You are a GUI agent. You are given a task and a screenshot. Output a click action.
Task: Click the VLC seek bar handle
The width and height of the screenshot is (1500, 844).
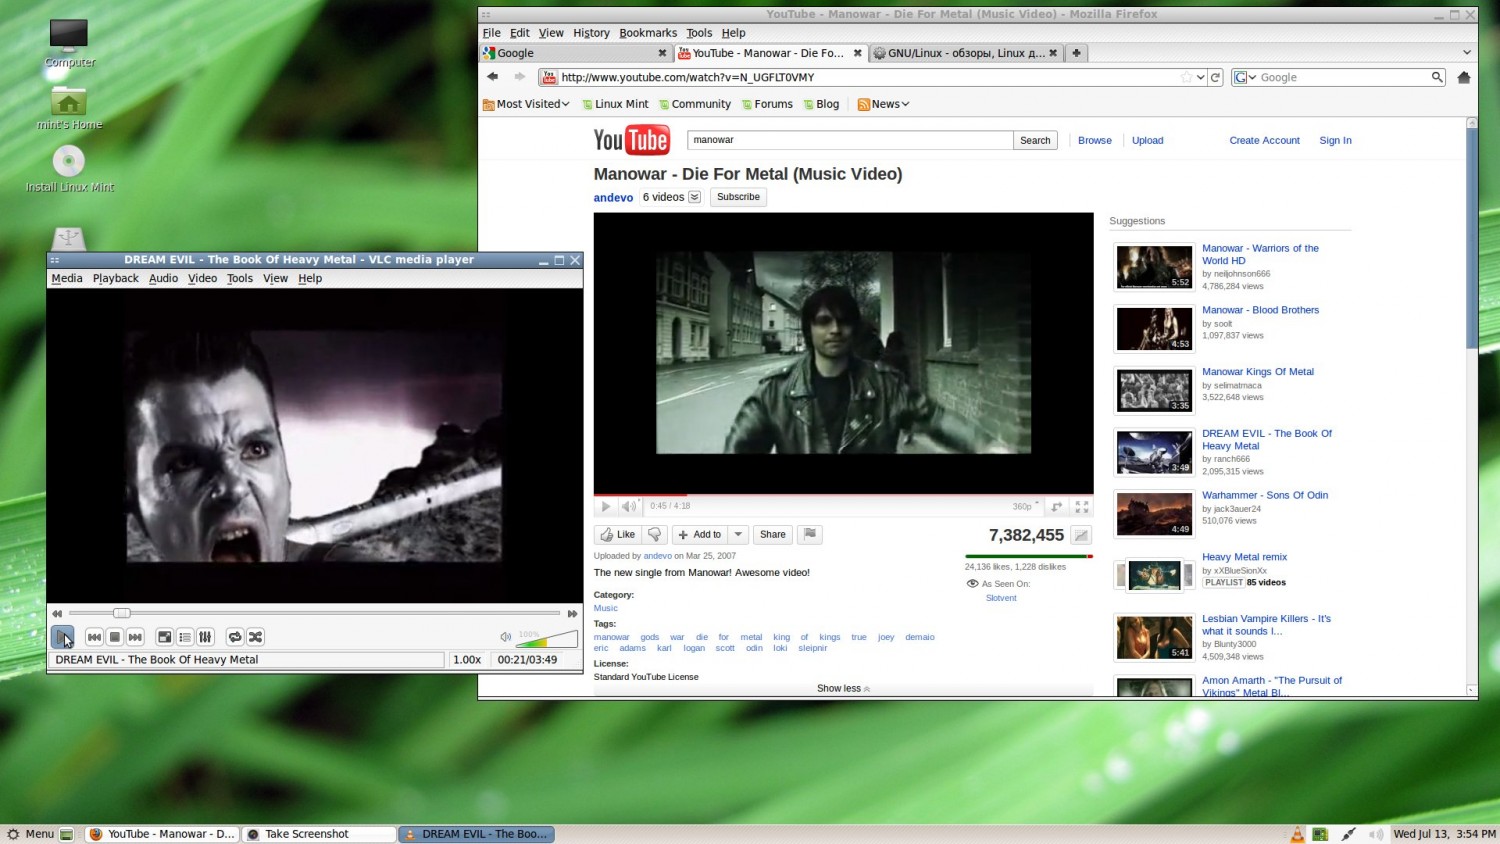point(122,613)
